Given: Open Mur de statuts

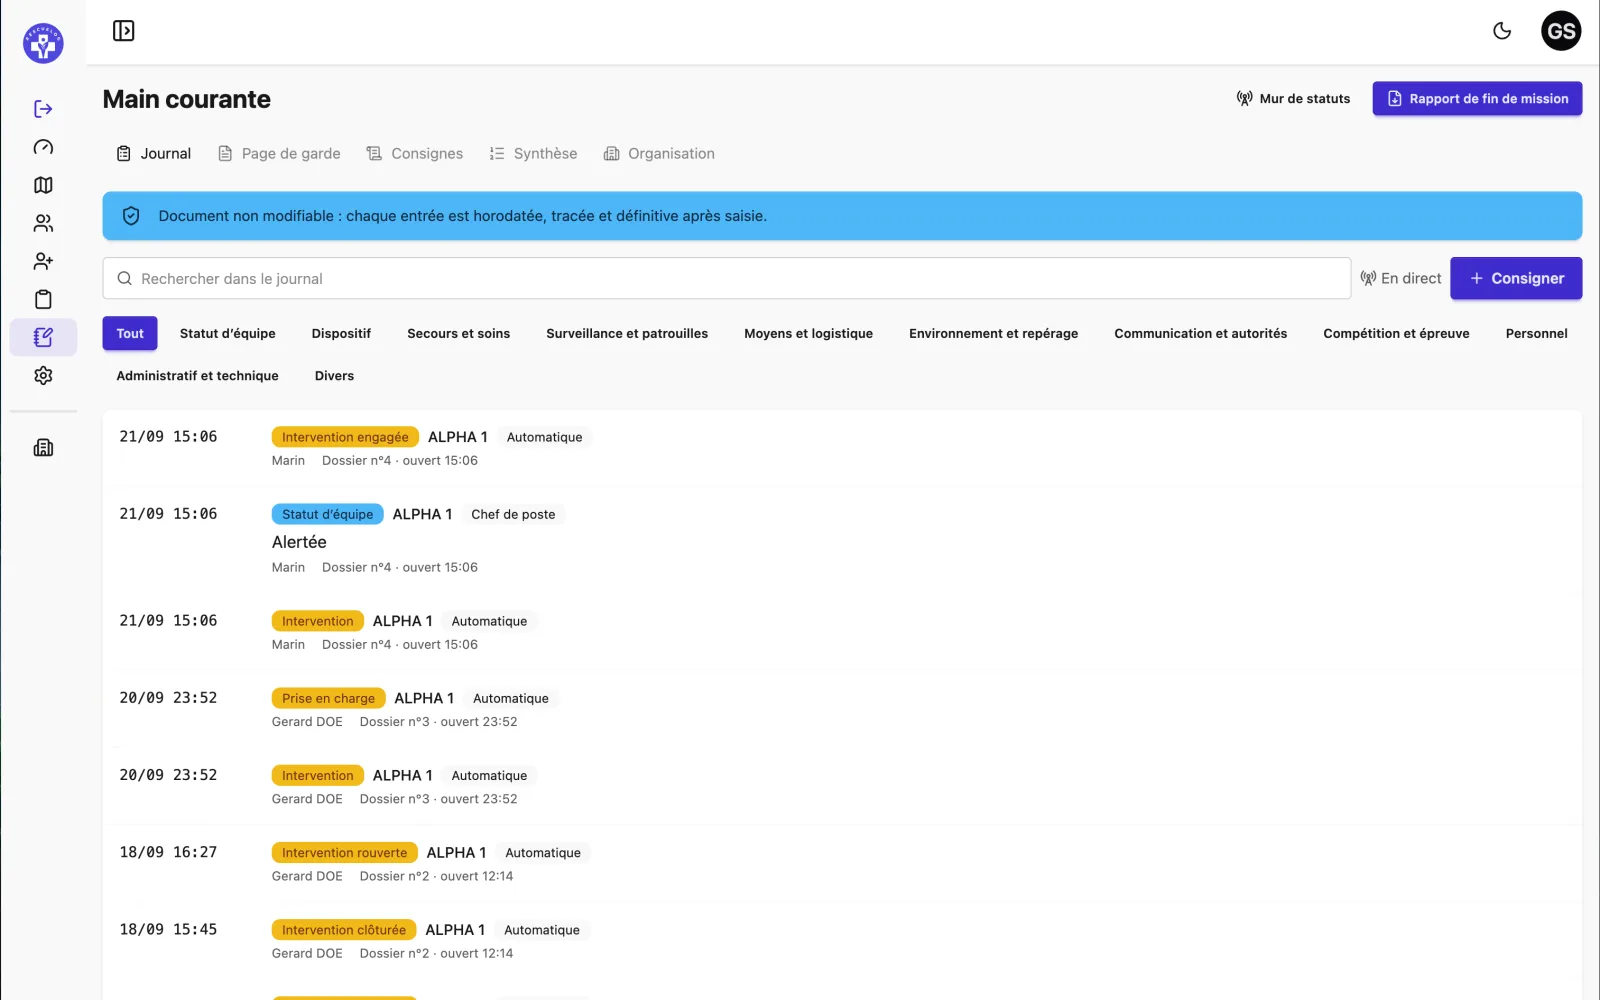Looking at the screenshot, I should tap(1293, 98).
